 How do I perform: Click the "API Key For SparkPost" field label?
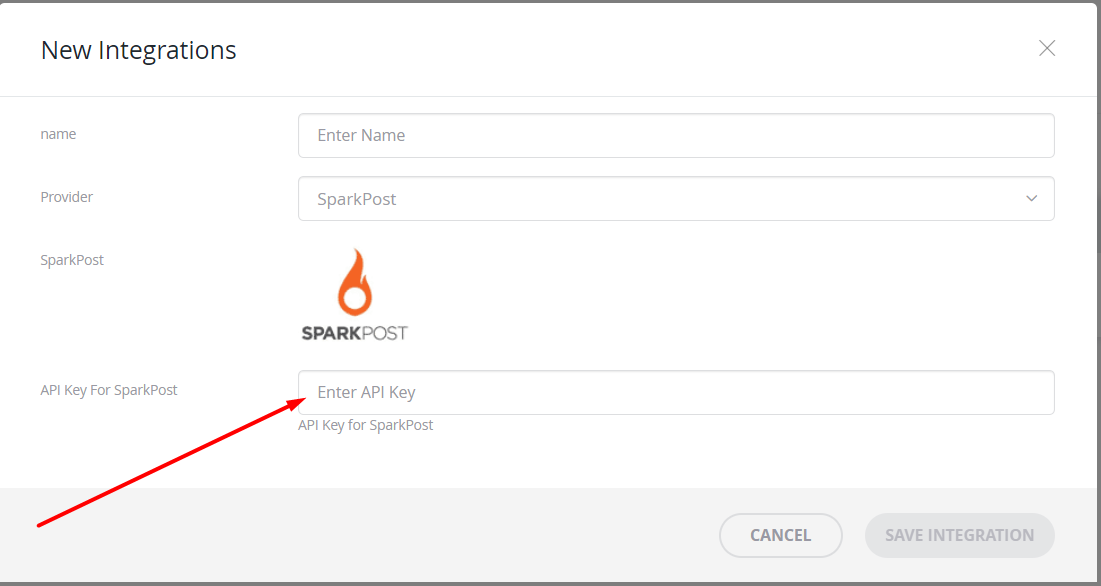pos(109,390)
